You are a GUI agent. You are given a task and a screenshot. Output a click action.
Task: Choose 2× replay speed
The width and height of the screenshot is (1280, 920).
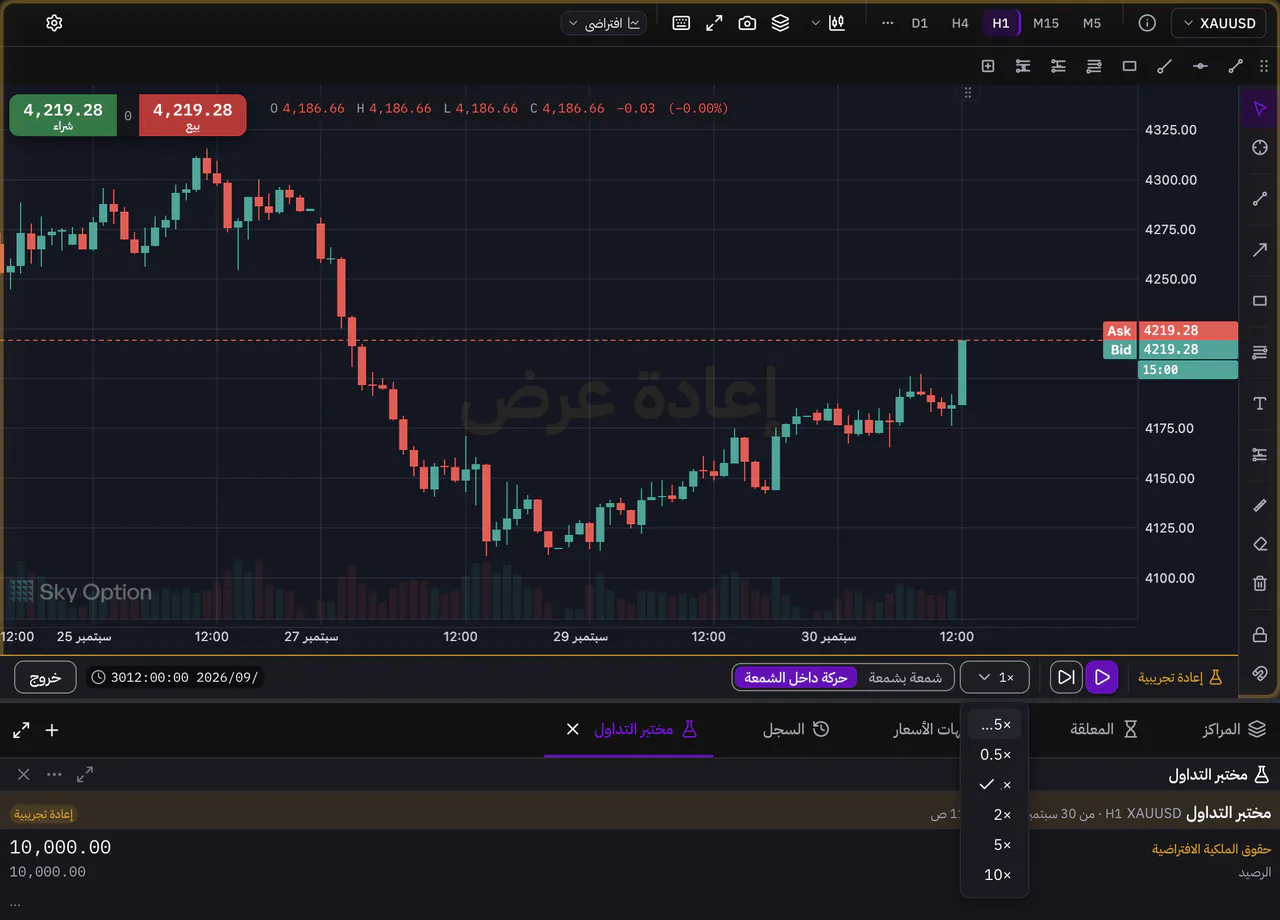994,815
